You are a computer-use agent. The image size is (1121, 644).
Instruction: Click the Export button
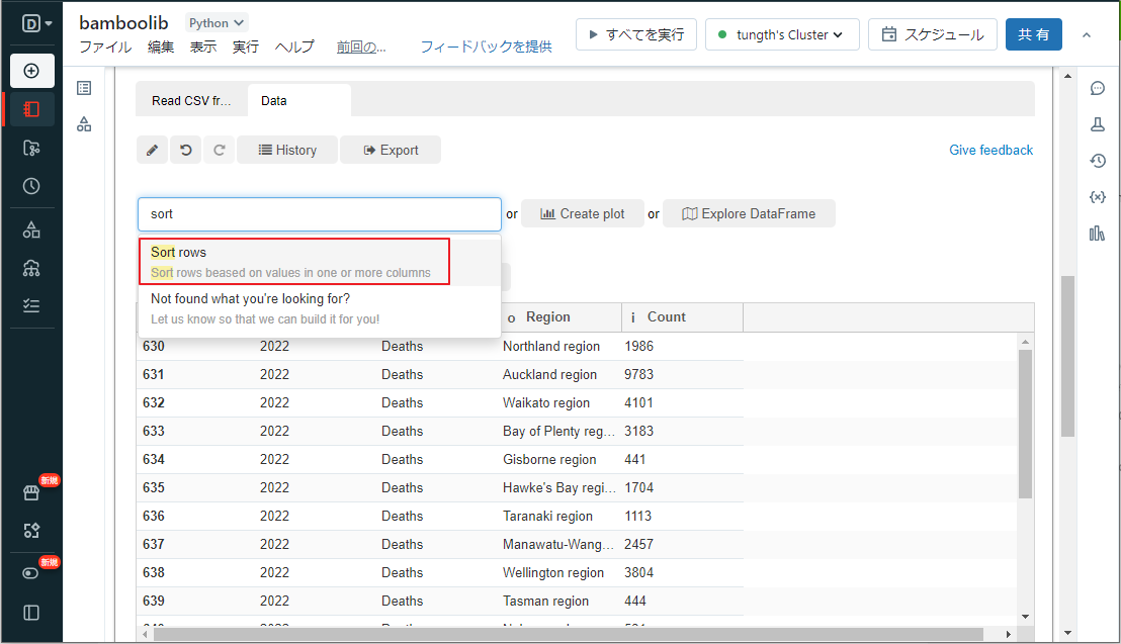(390, 150)
